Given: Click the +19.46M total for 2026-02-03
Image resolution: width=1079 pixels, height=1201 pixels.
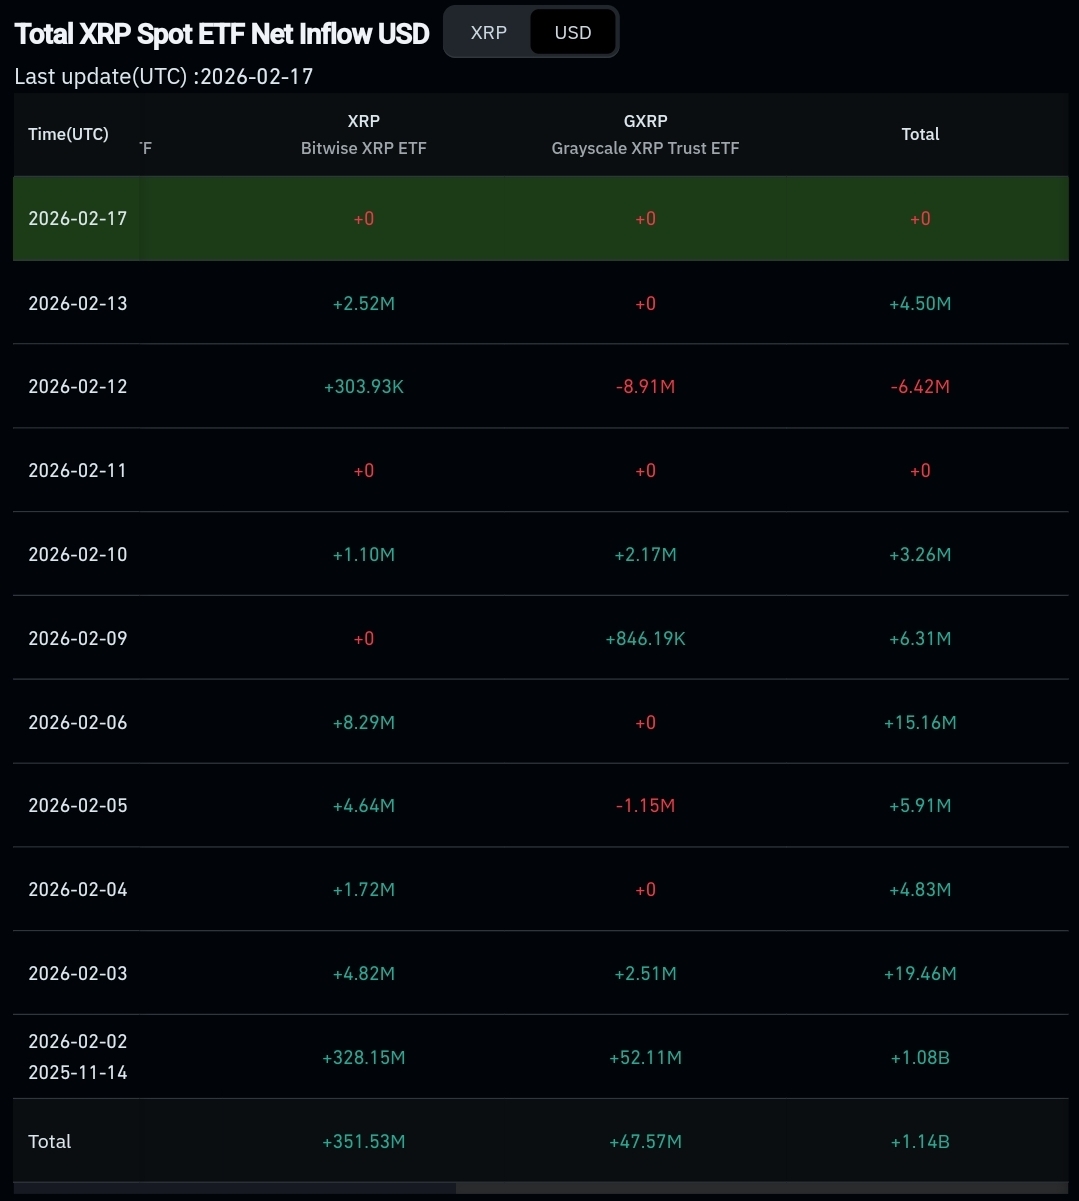Looking at the screenshot, I should [x=920, y=974].
